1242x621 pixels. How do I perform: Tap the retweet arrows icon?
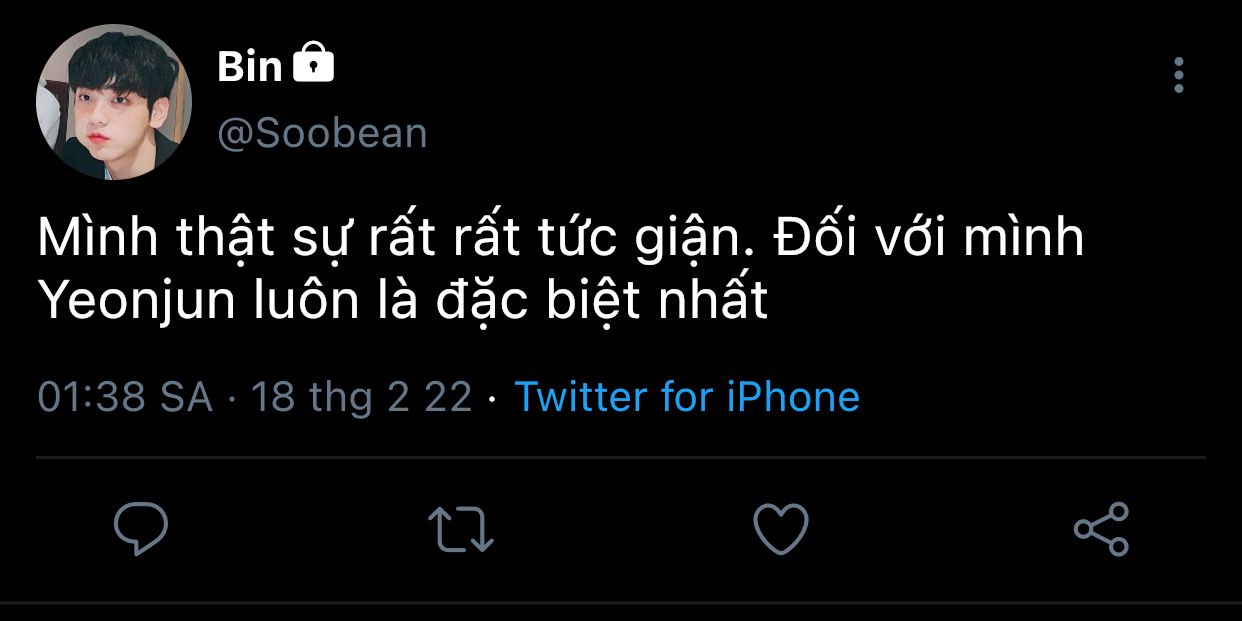460,529
